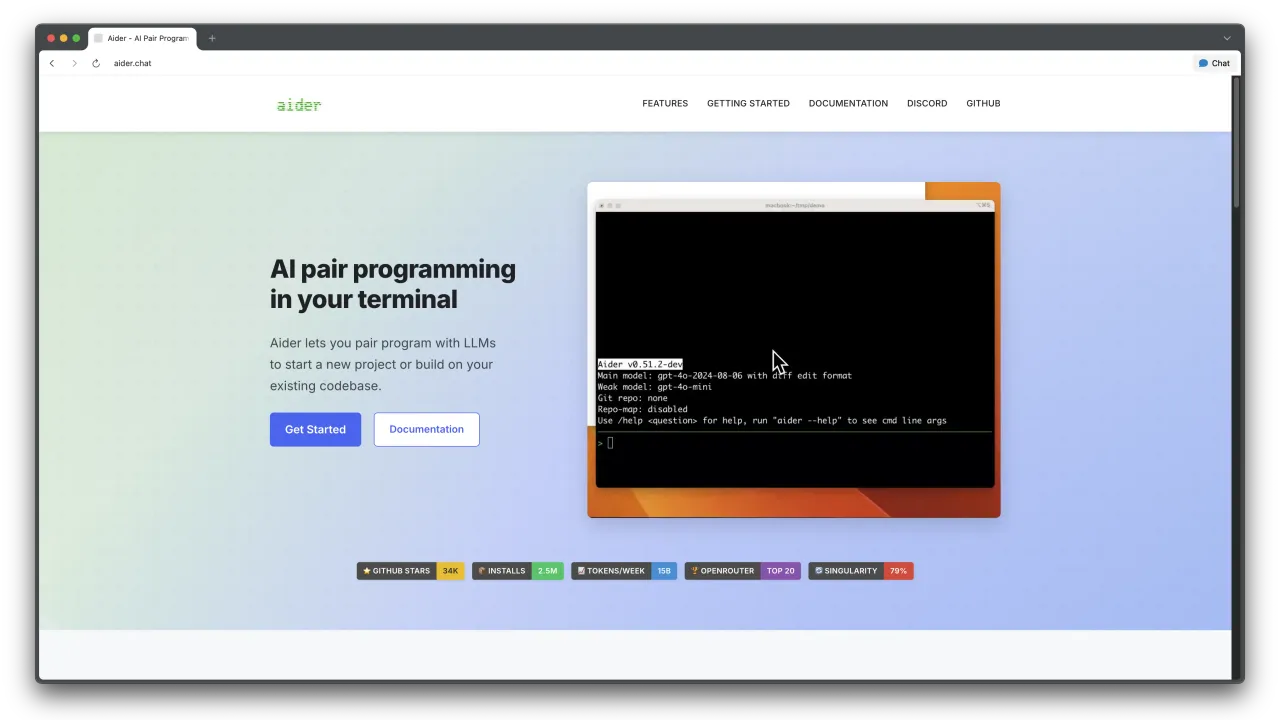Click the terminal demo video
The image size is (1280, 720).
tap(794, 350)
